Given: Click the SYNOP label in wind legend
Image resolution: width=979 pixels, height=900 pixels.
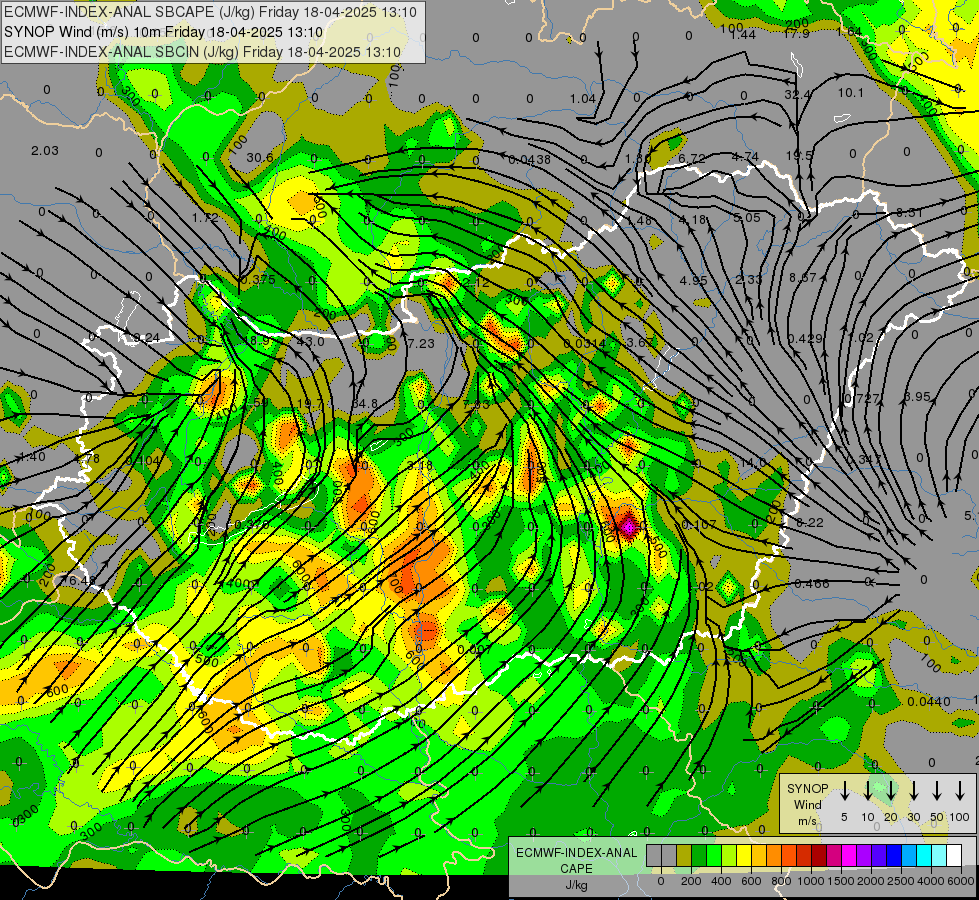Looking at the screenshot, I should coord(807,789).
